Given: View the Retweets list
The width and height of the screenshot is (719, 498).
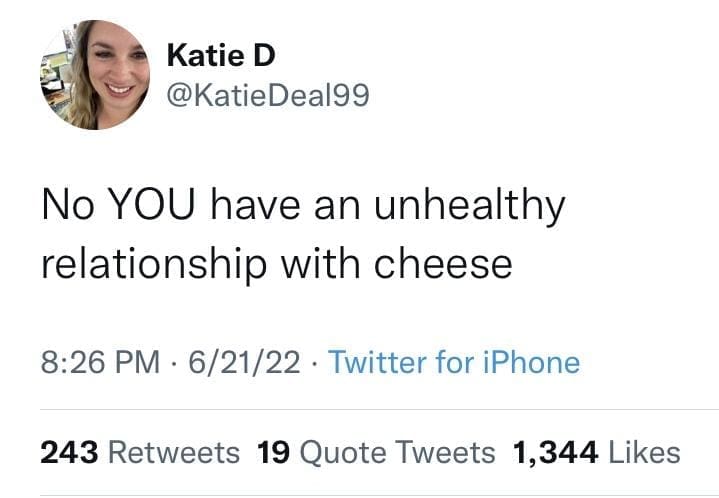Looking at the screenshot, I should pos(172,452).
